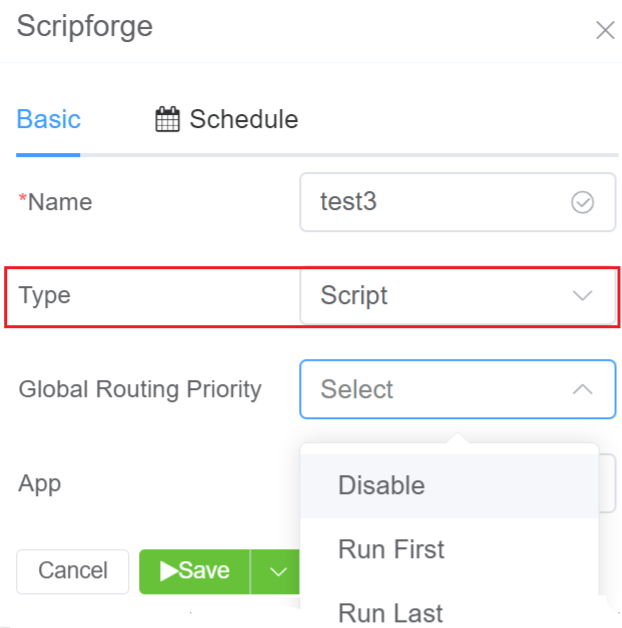Click the green Save button

(195, 571)
